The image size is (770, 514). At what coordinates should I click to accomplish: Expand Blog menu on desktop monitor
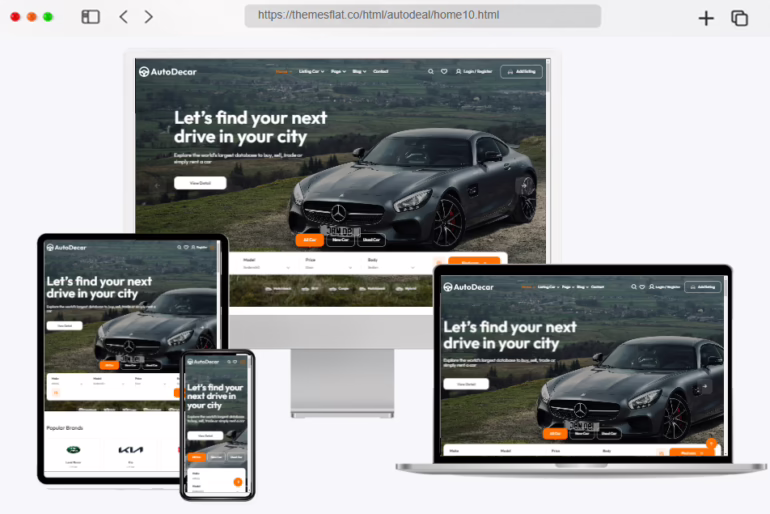pos(359,72)
